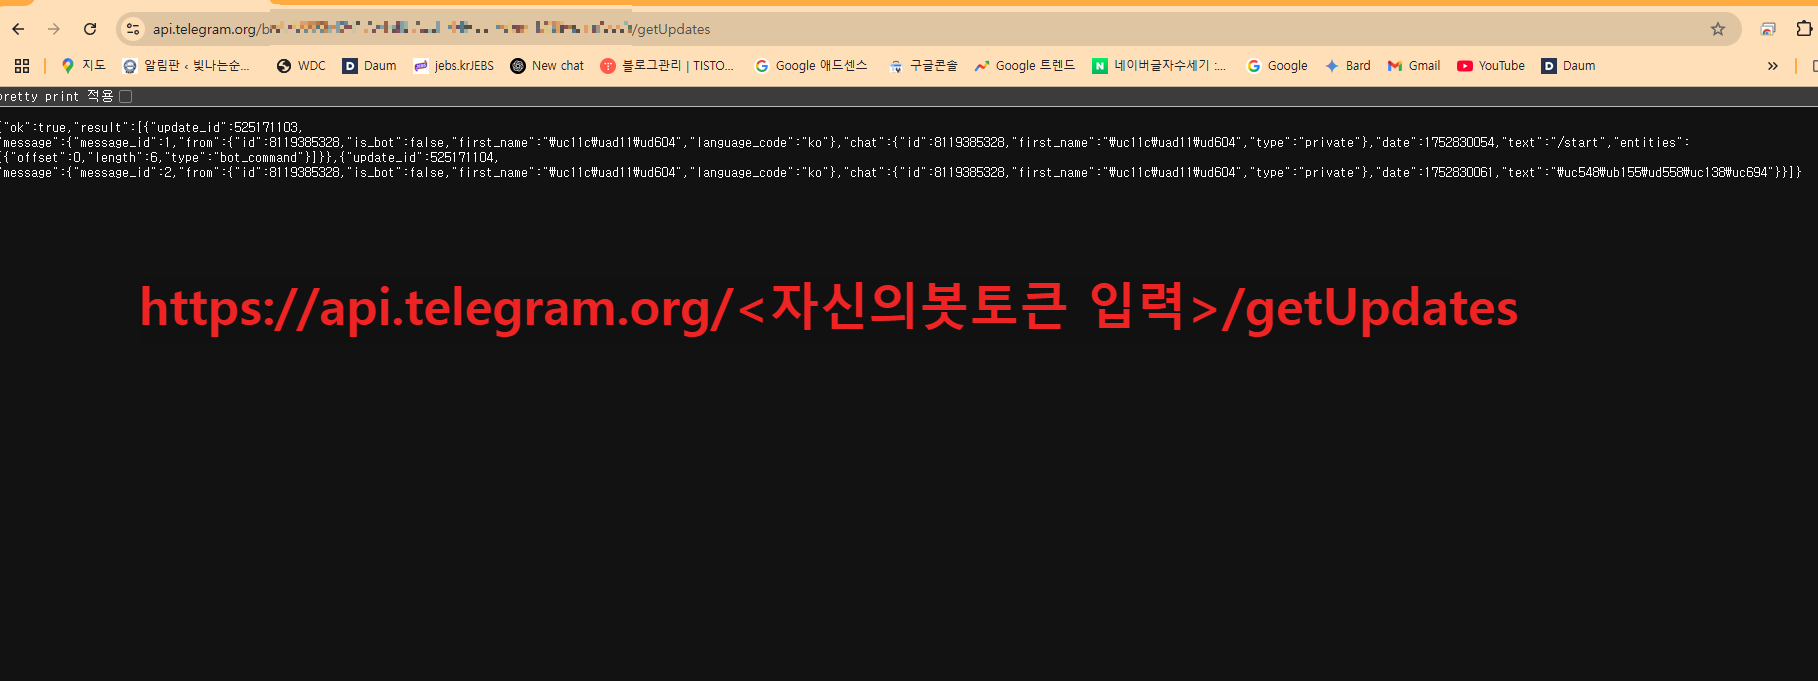Click the "update_id":525171104 text in JSON
The width and height of the screenshot is (1818, 681).
pos(421,158)
